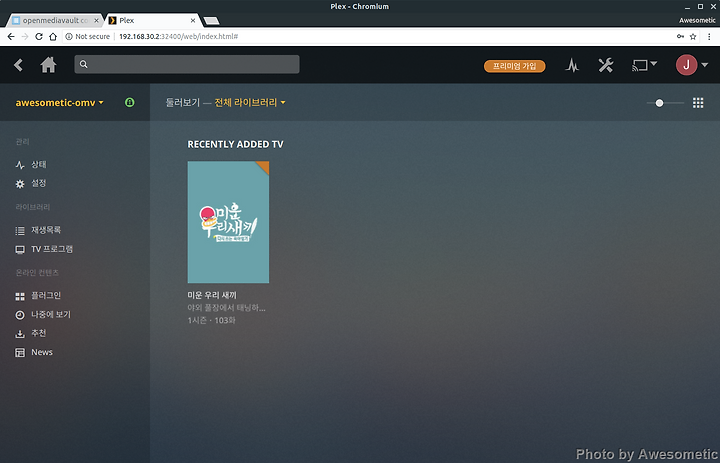Click the 둘러보기 label
720x463 pixels.
tap(182, 102)
